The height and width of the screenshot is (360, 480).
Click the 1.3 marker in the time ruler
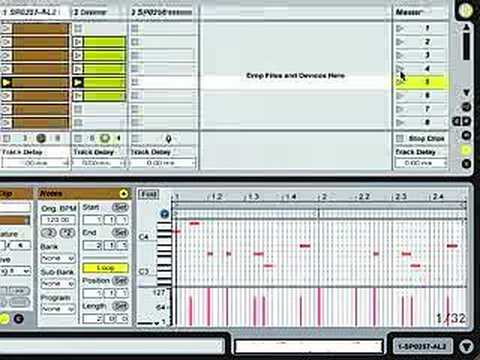pyautogui.click(x=253, y=197)
